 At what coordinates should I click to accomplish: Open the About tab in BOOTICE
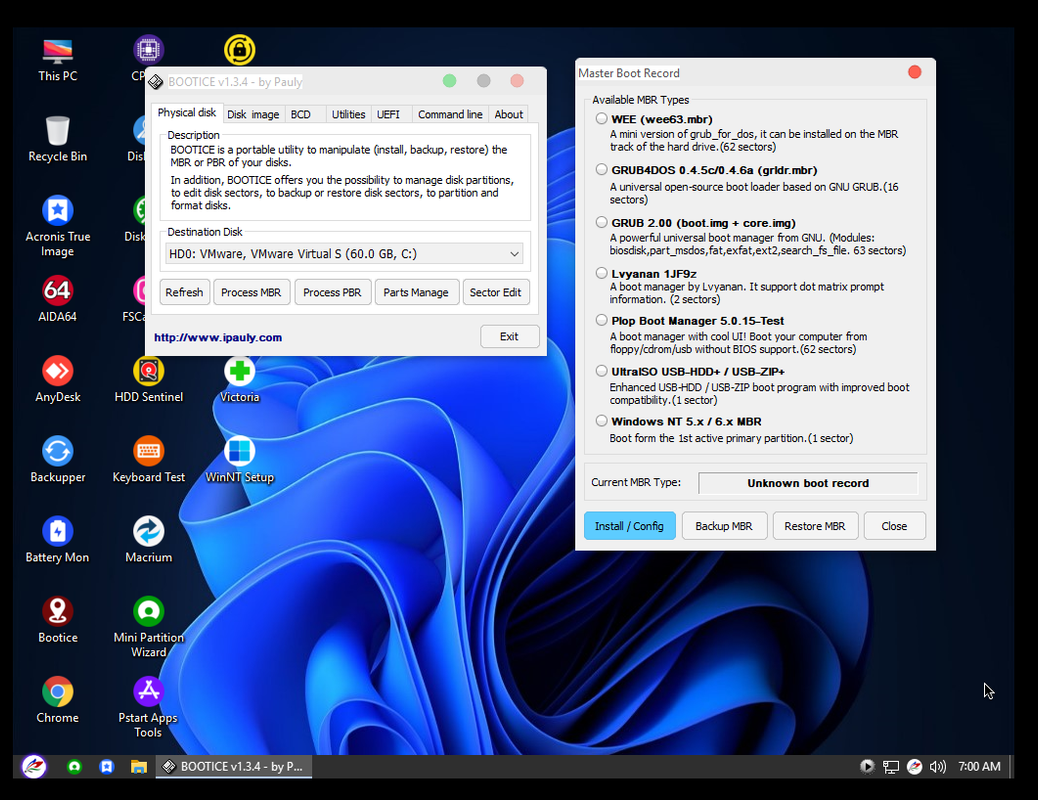pos(508,114)
